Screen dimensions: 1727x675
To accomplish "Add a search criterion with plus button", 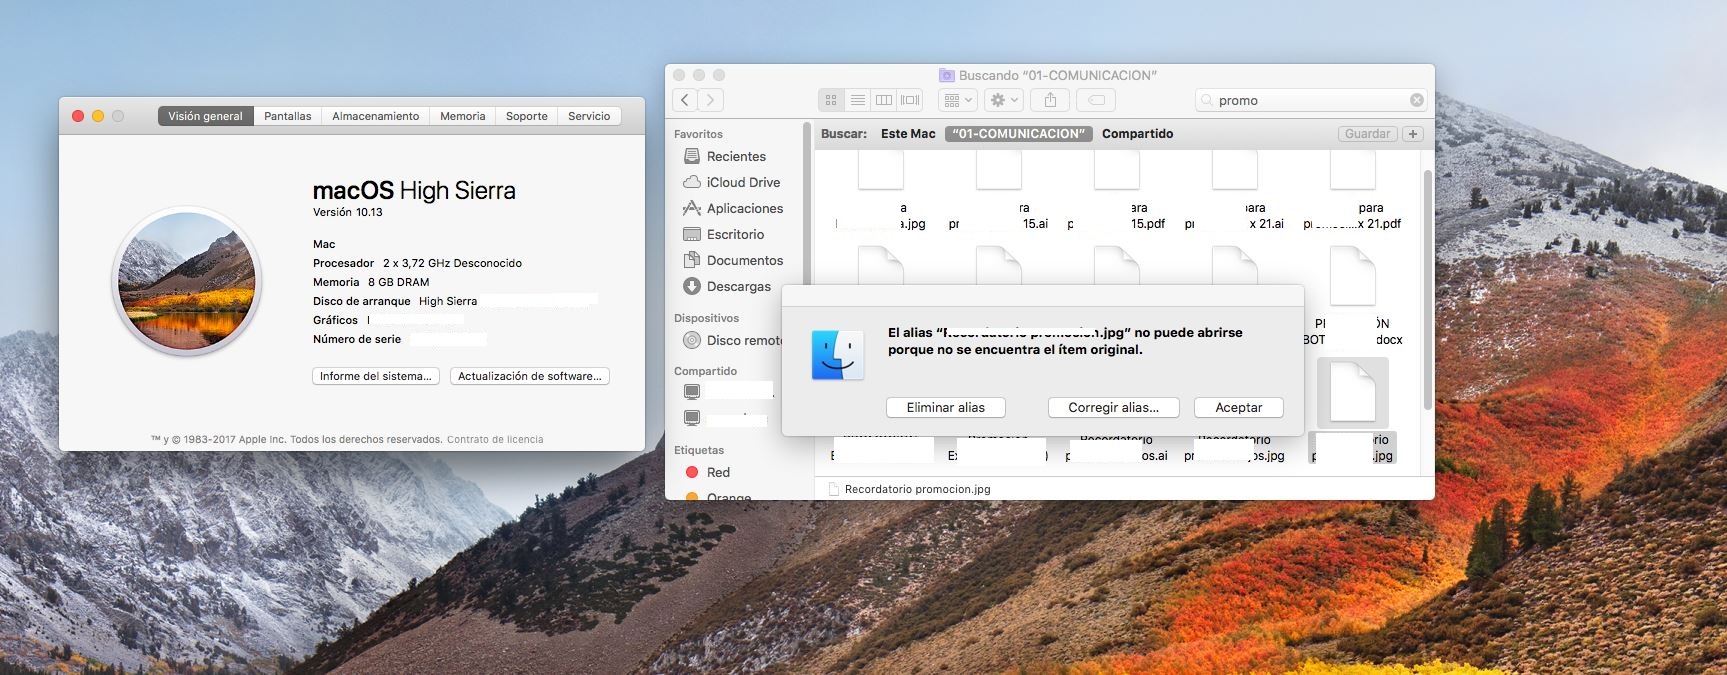I will coord(1413,134).
